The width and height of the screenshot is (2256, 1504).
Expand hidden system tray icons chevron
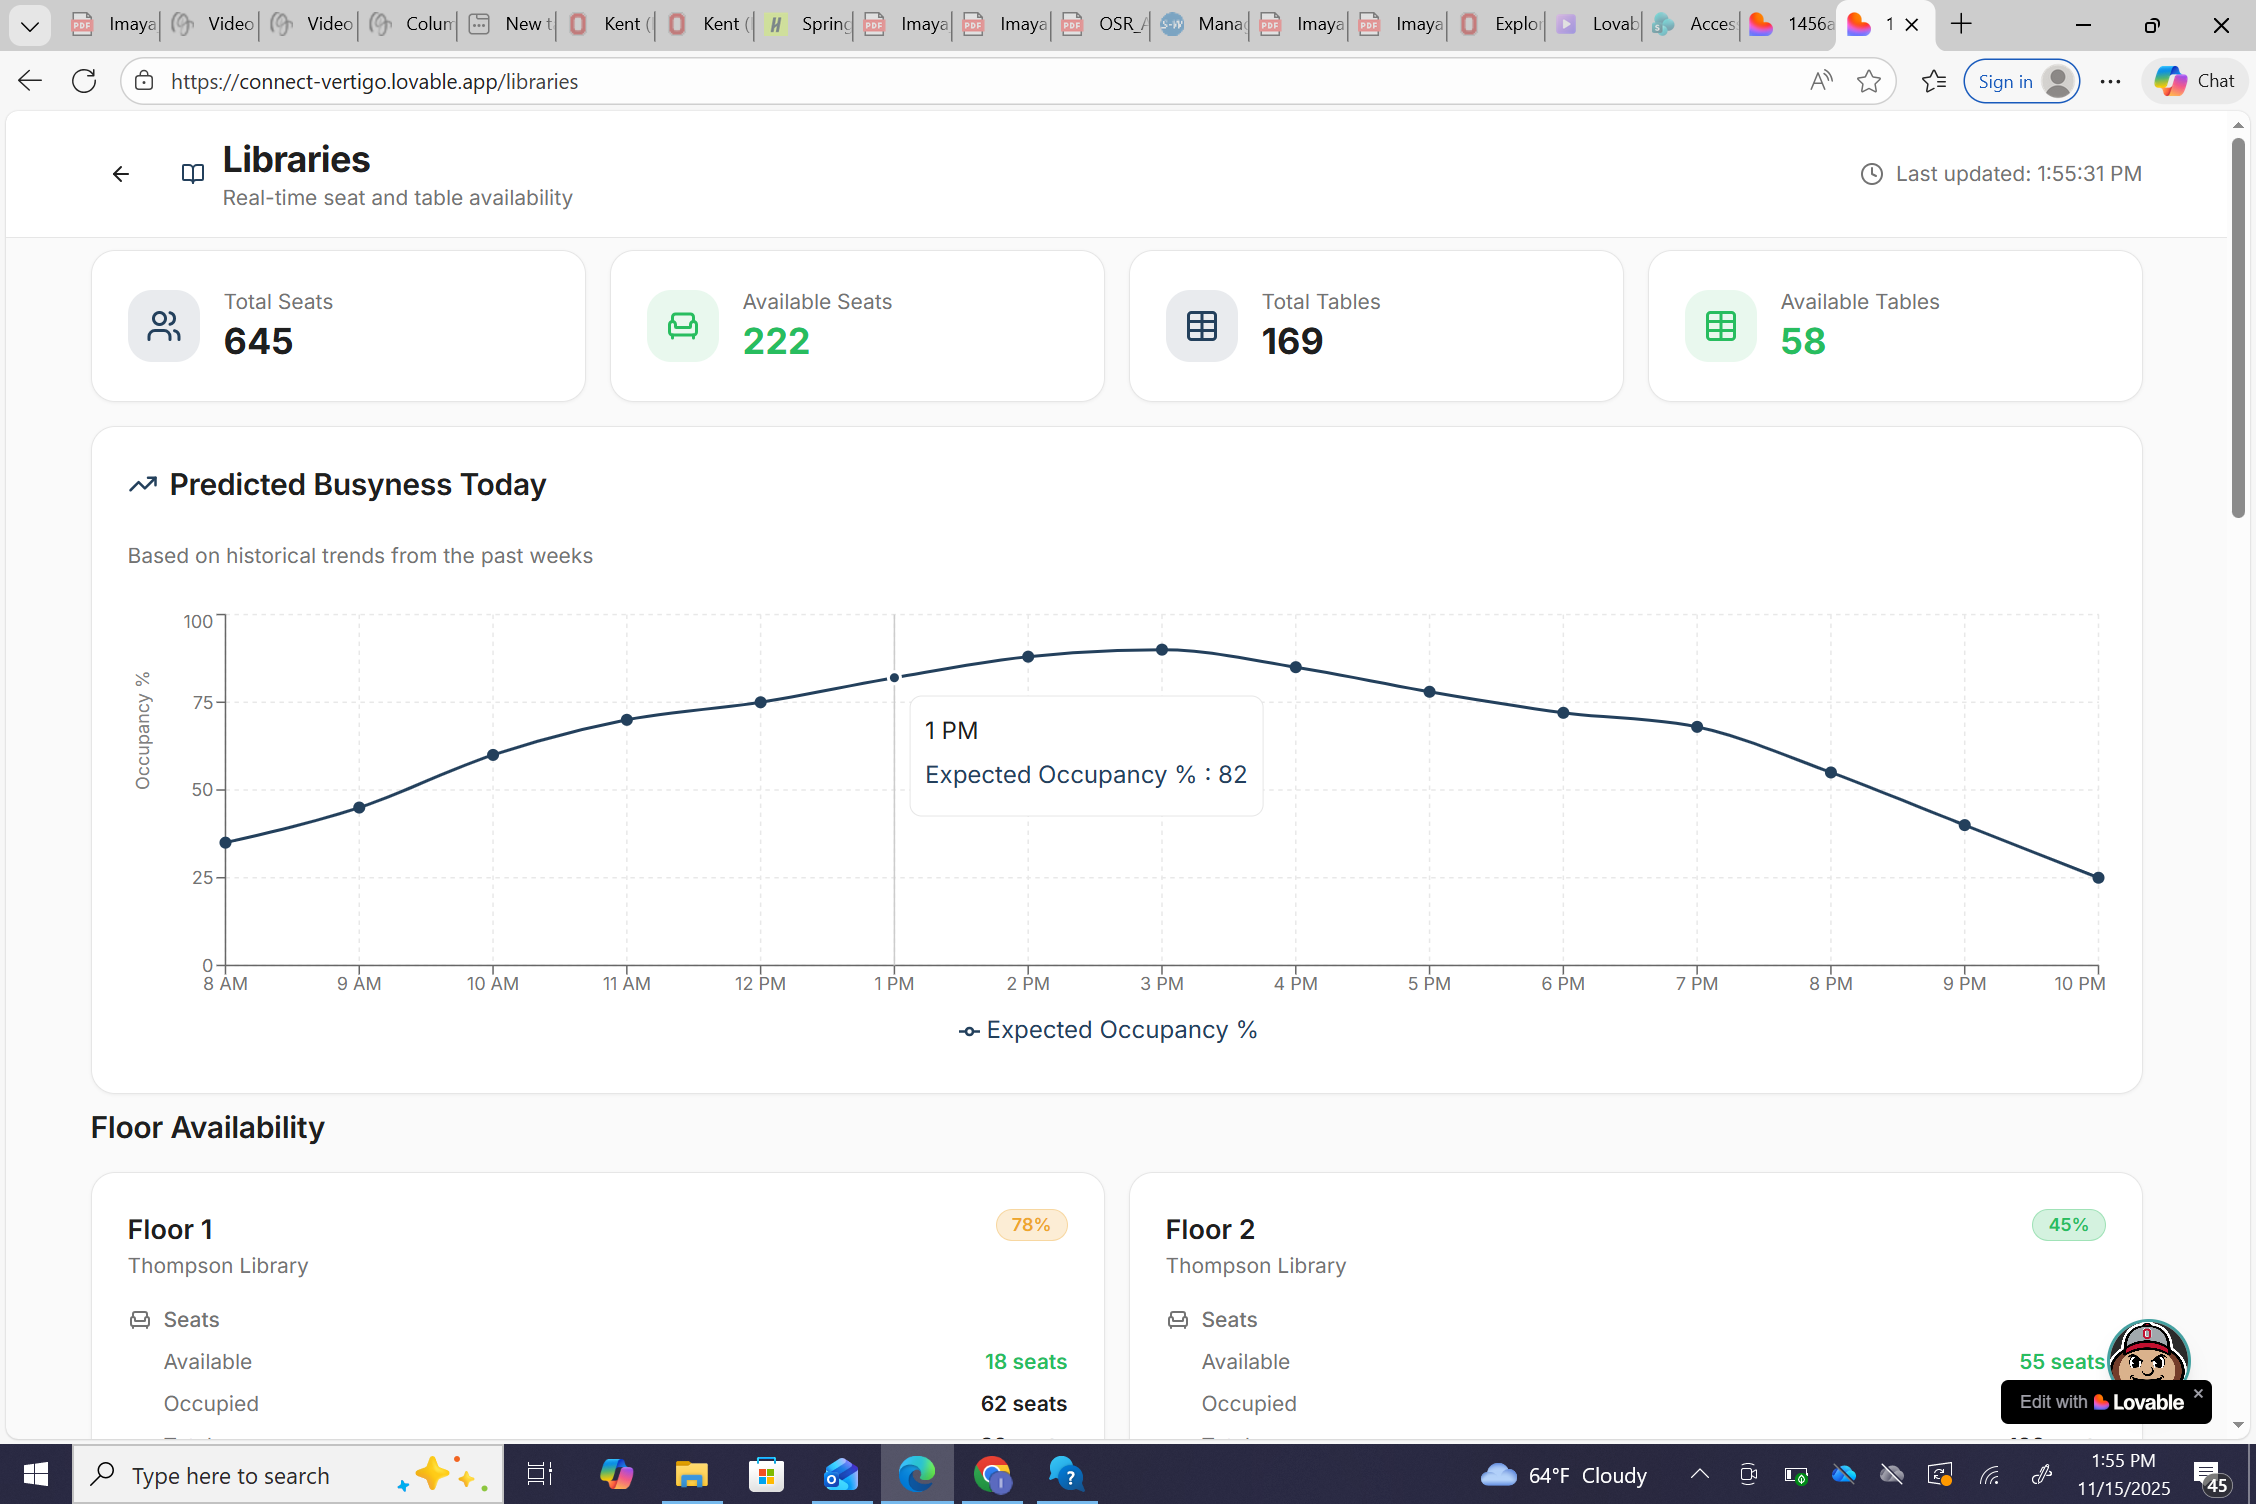pyautogui.click(x=1699, y=1474)
